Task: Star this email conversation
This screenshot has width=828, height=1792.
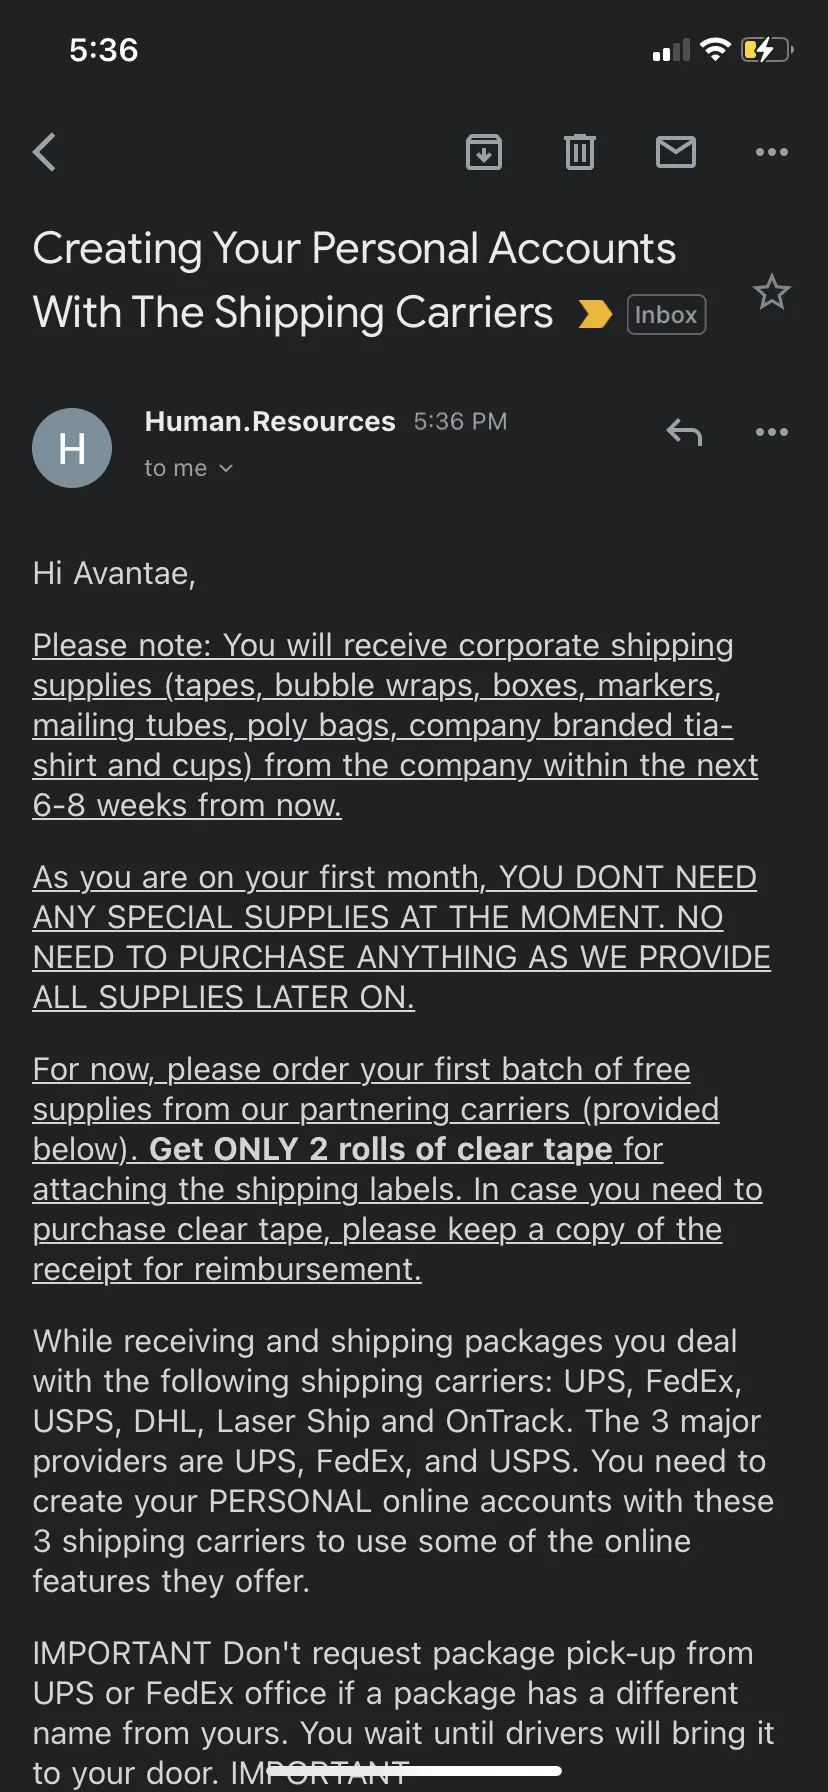Action: pos(772,292)
